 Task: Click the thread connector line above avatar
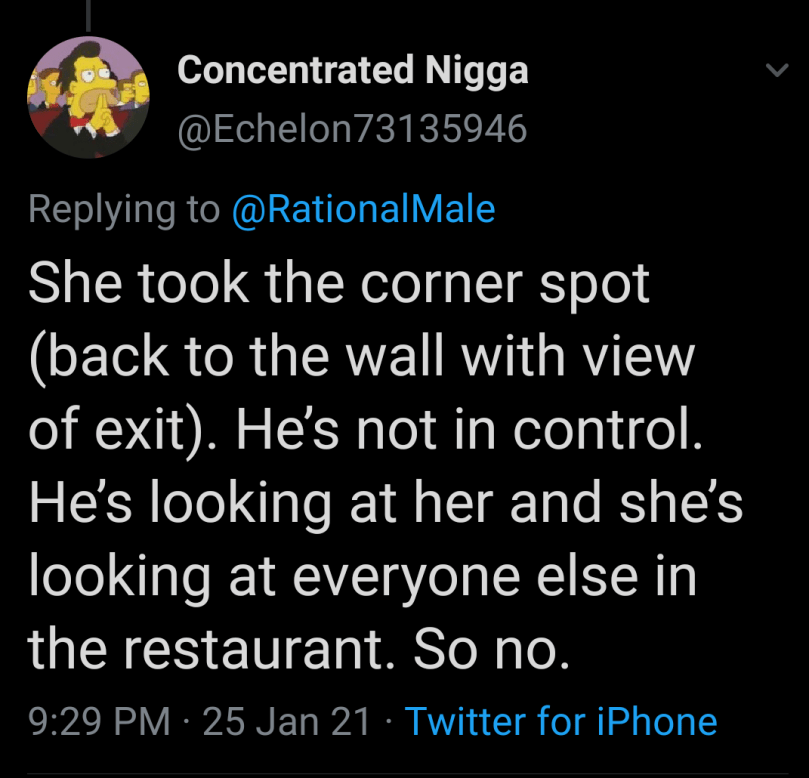pyautogui.click(x=88, y=14)
